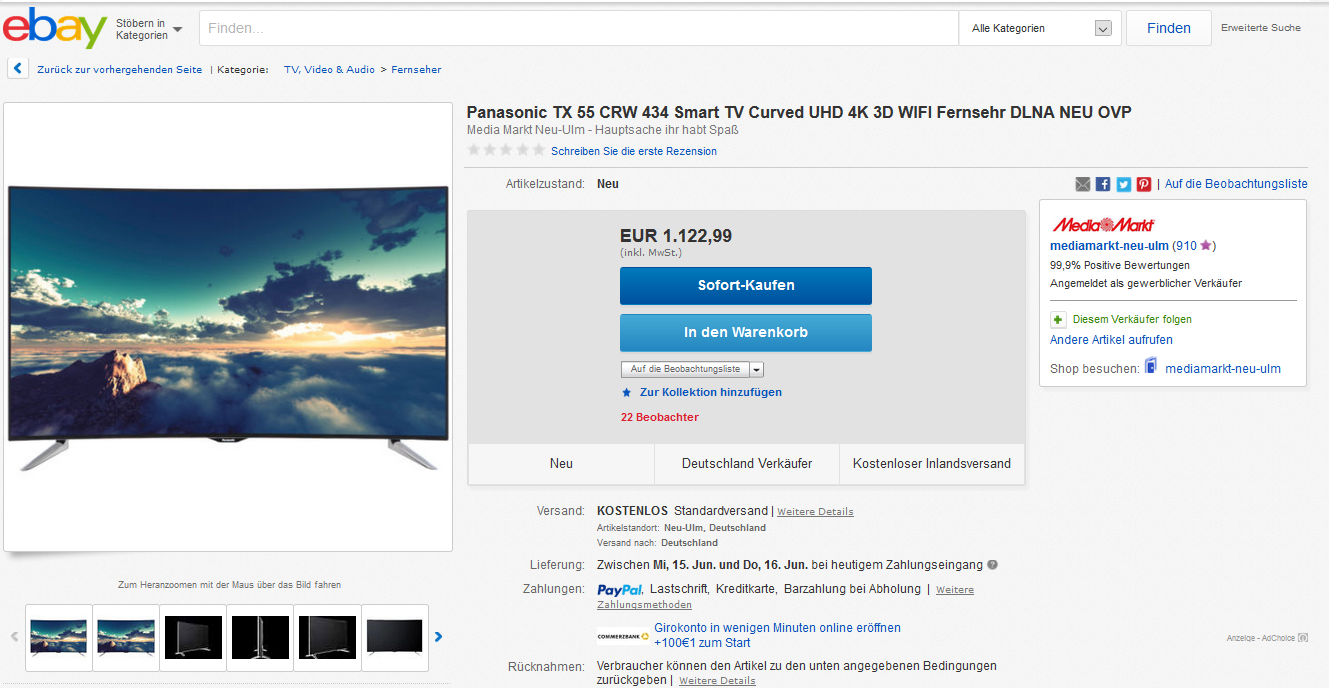Open Andere Artikel aufrufen
The height and width of the screenshot is (688, 1329).
coord(1111,340)
